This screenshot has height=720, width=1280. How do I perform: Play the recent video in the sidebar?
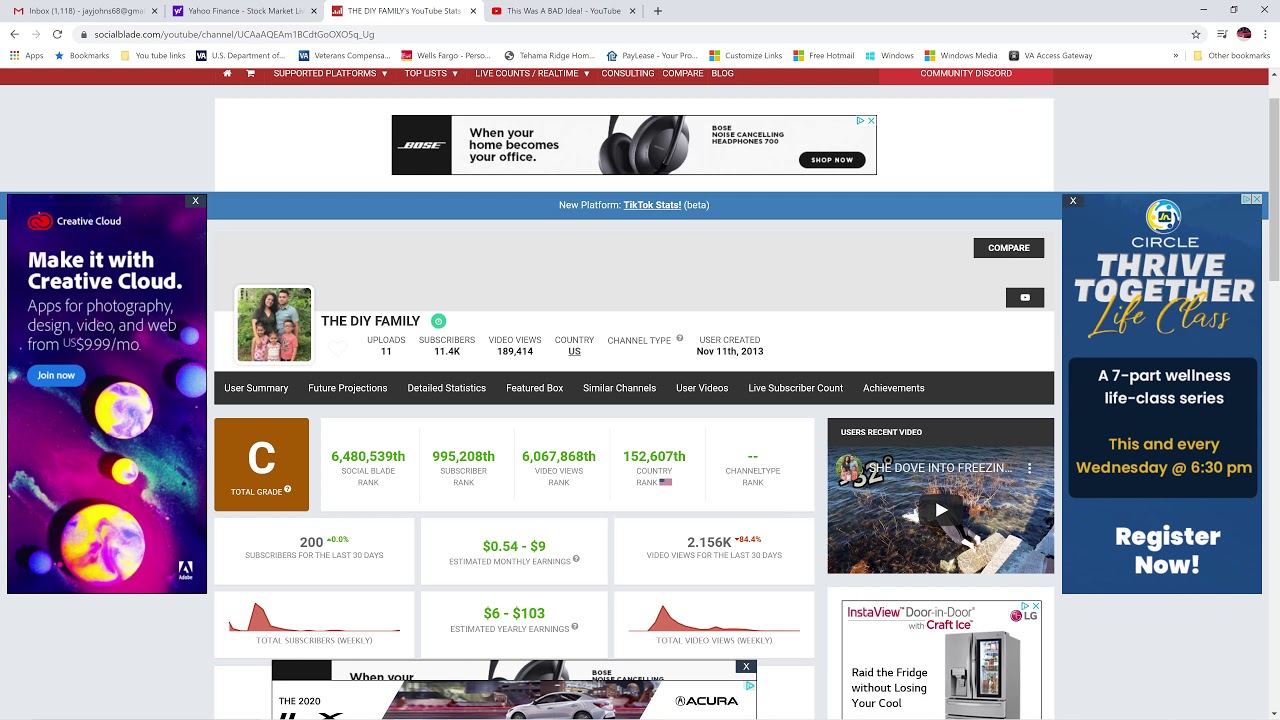tap(941, 510)
